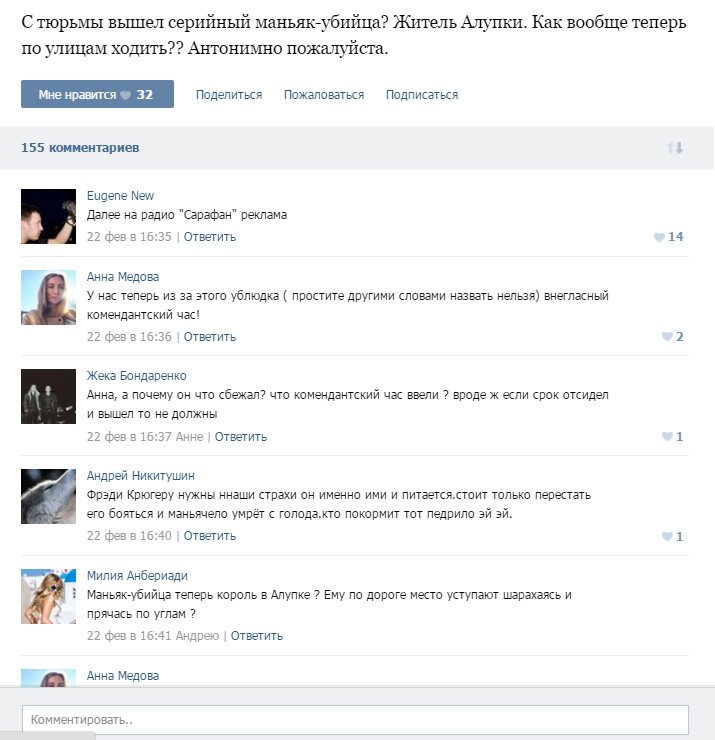Click the post text about Алупки
The height and width of the screenshot is (740, 715).
click(353, 35)
